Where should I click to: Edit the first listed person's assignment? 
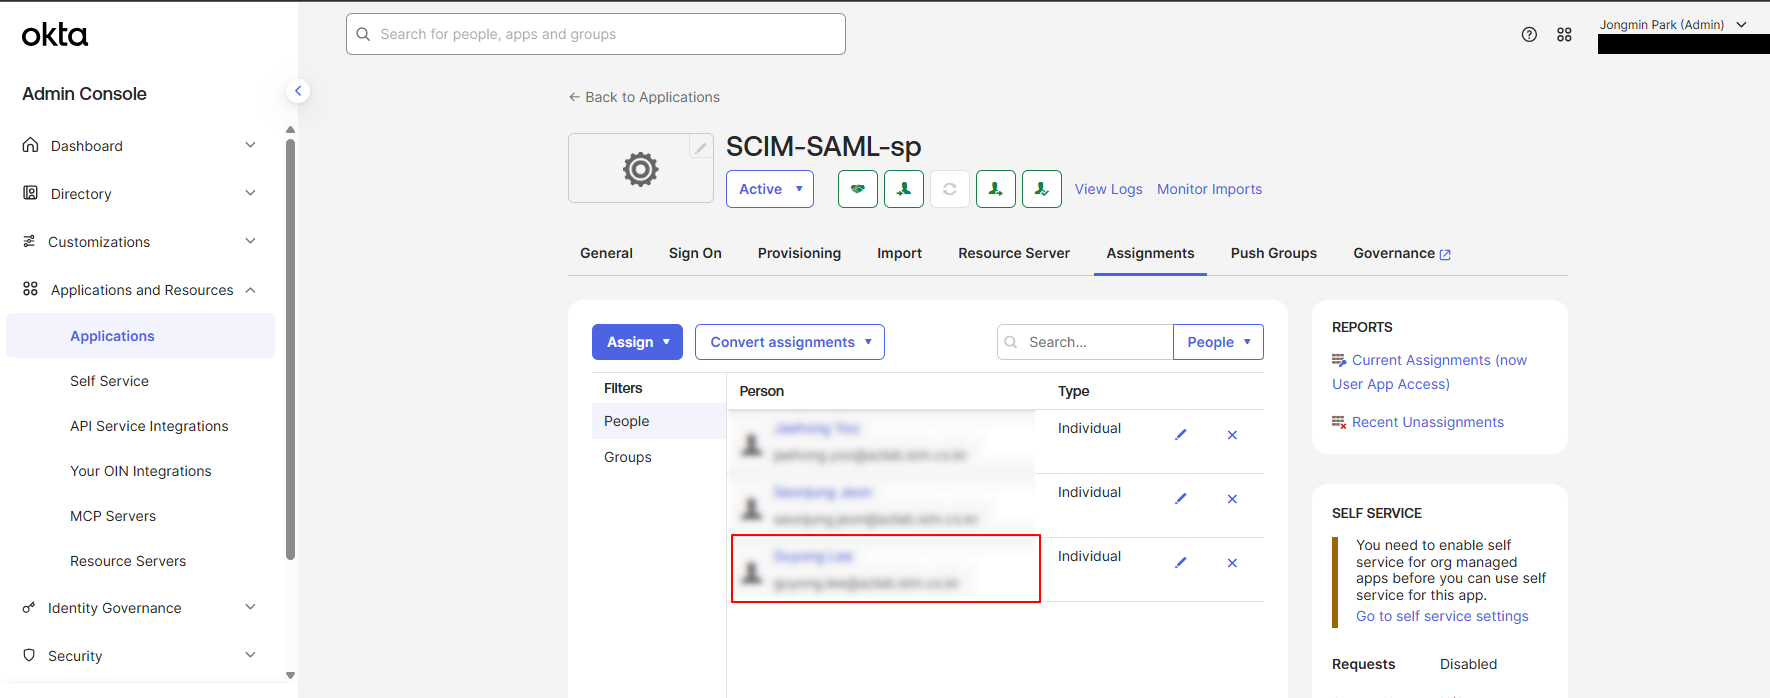click(1181, 435)
